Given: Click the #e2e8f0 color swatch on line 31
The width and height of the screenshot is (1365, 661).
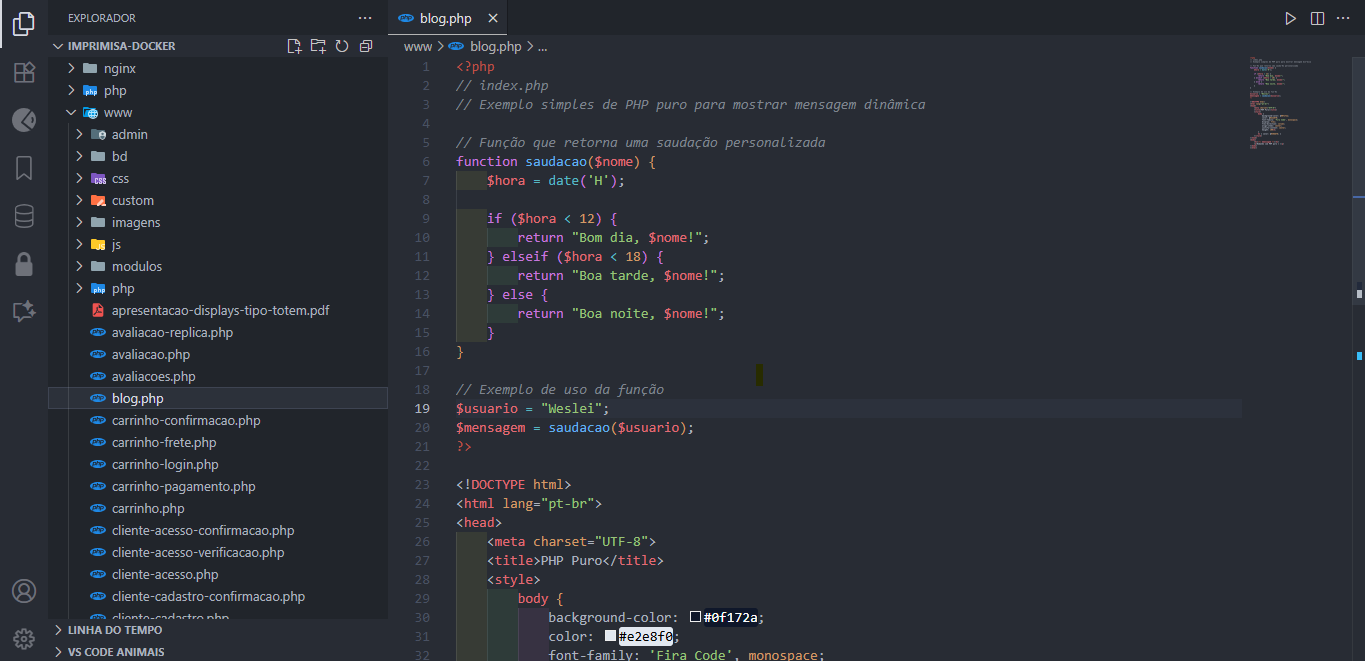Looking at the screenshot, I should 612,635.
